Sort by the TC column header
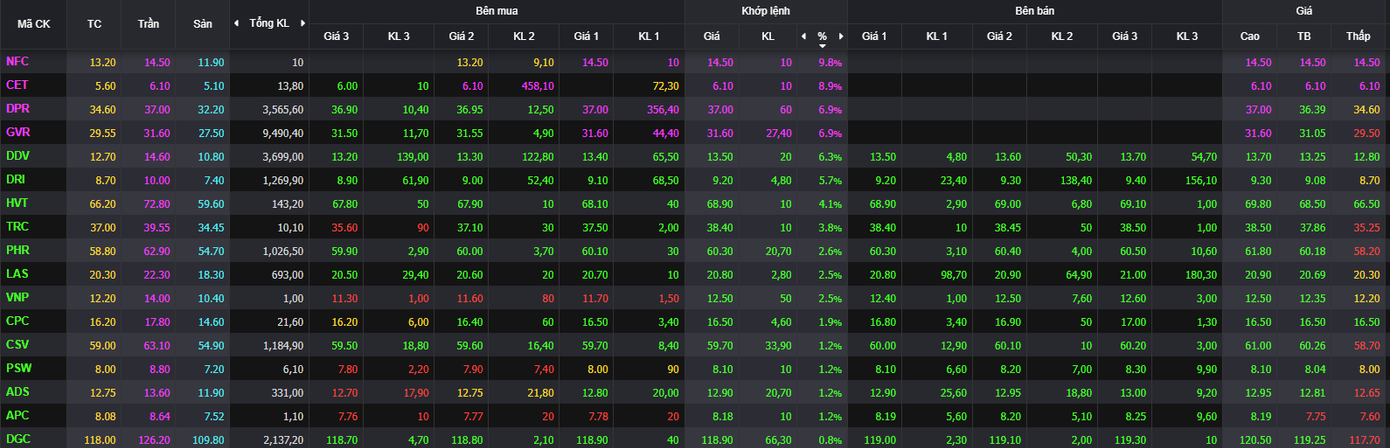1390x448 pixels. tap(94, 23)
